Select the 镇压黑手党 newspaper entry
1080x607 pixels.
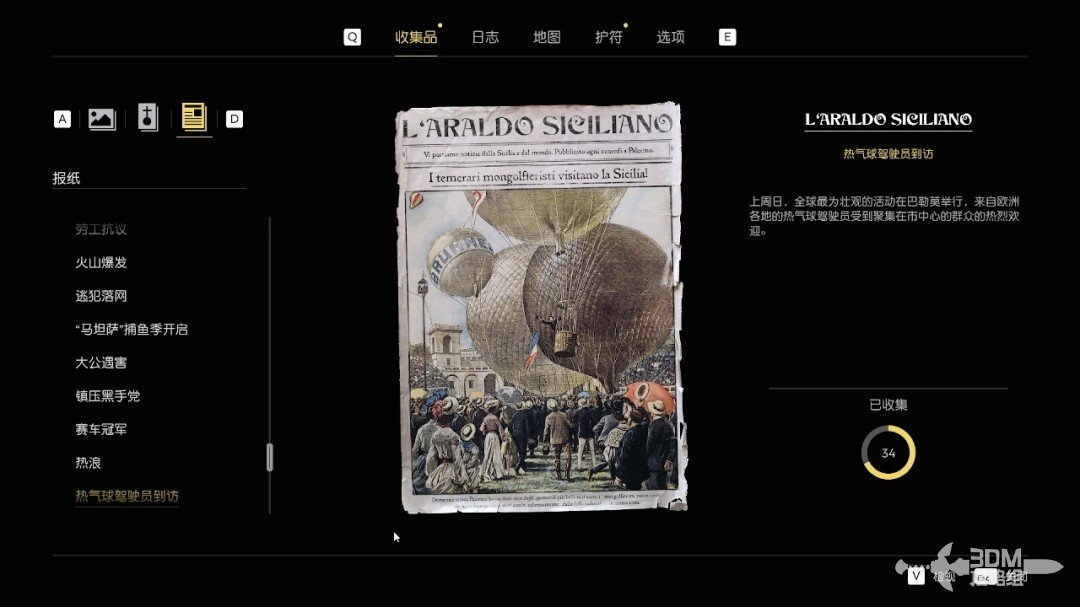[107, 396]
